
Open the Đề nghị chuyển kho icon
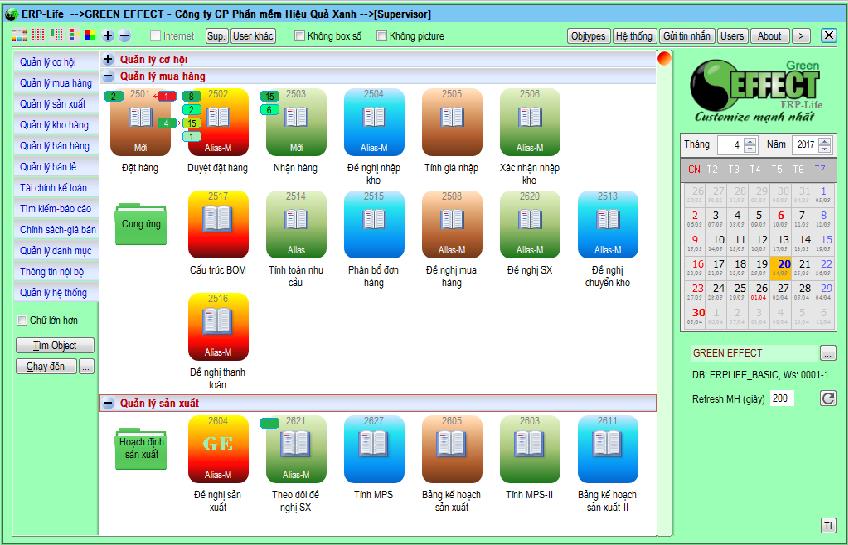pyautogui.click(x=607, y=226)
